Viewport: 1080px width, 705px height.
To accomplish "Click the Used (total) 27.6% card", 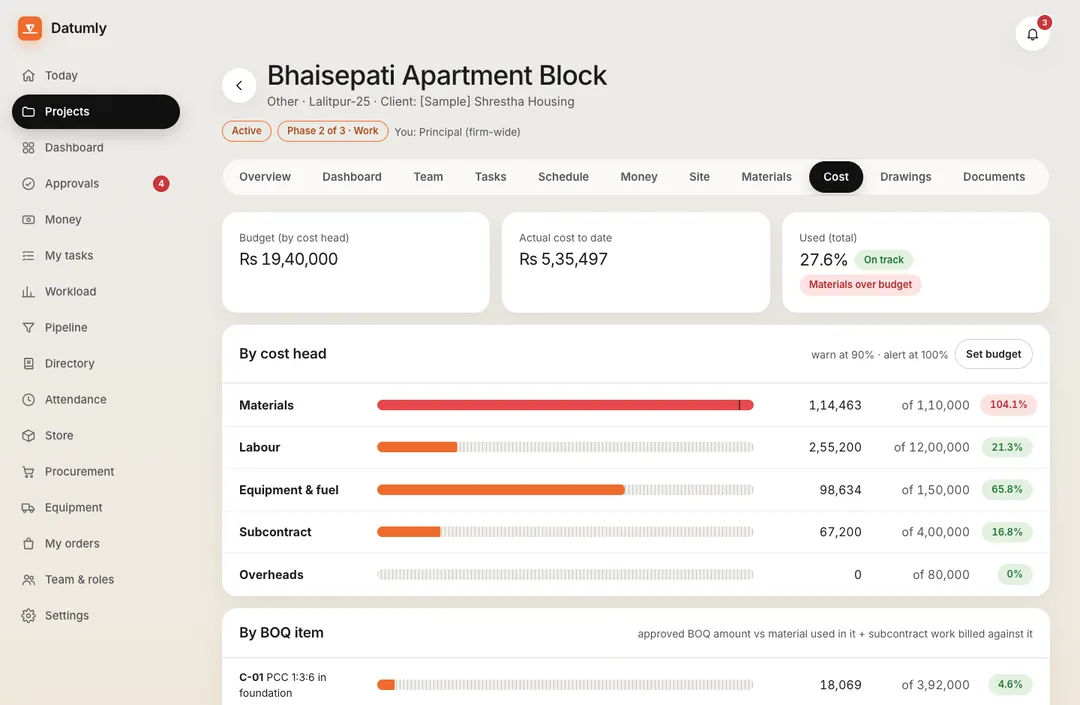I will (915, 262).
